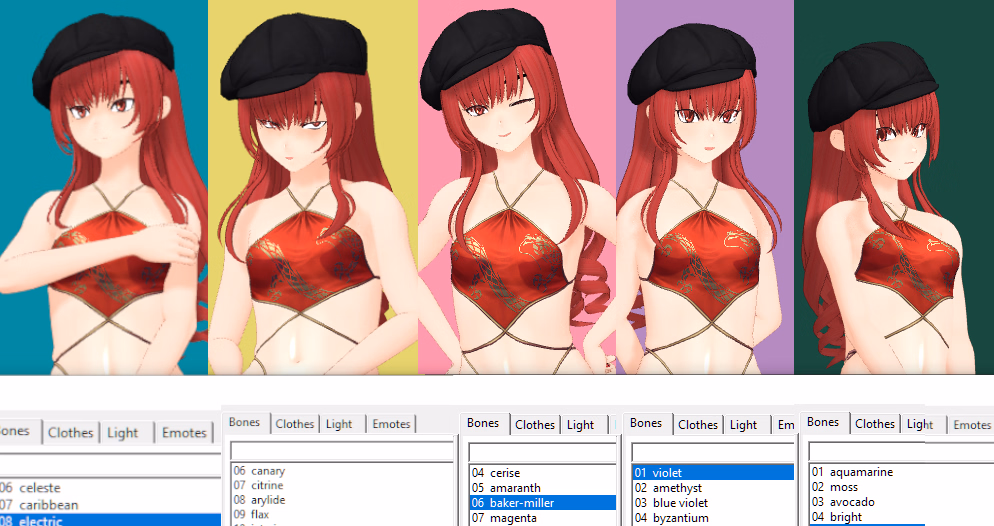This screenshot has width=994, height=526.
Task: Select the '04 bright' list entry
Action: pos(902,517)
